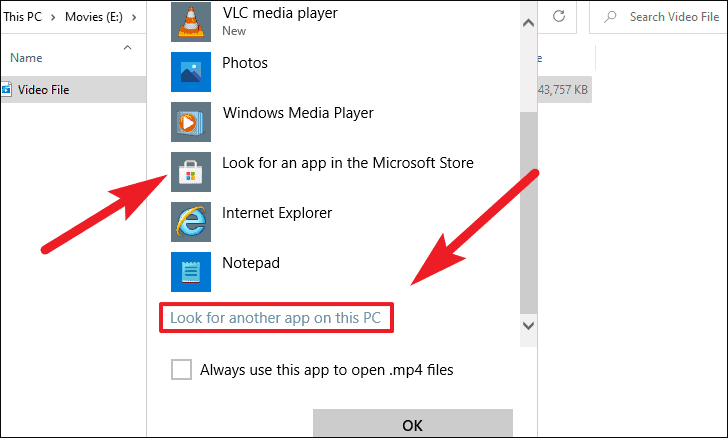Confirm with the OK button
Screen dimensions: 728x438
click(x=413, y=423)
